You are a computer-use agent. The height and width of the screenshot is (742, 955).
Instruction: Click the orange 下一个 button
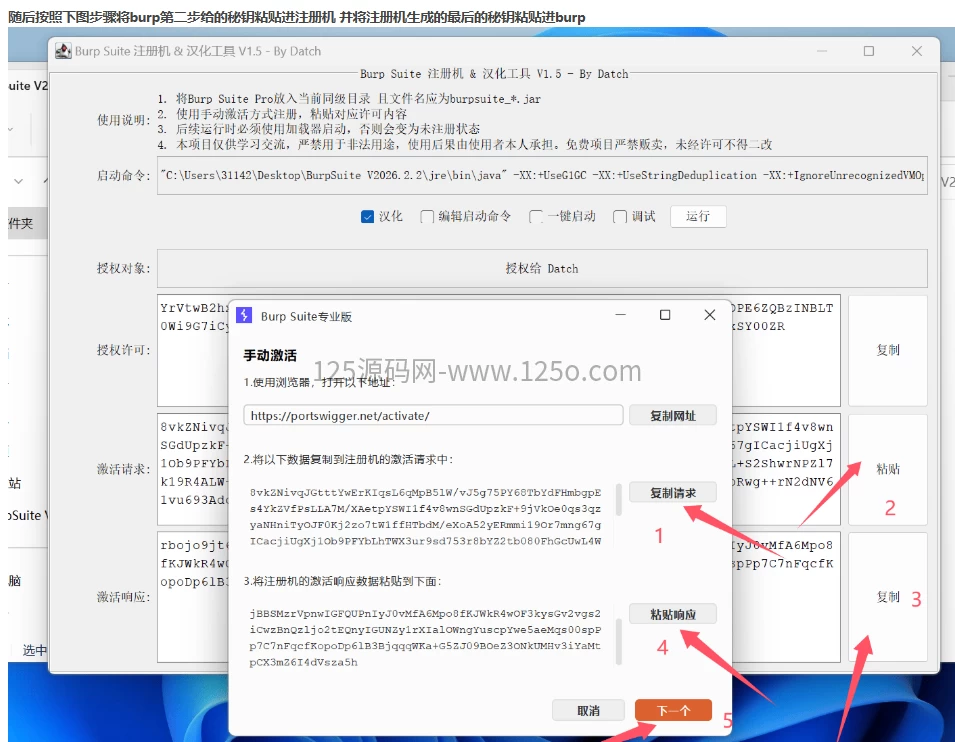click(x=673, y=711)
